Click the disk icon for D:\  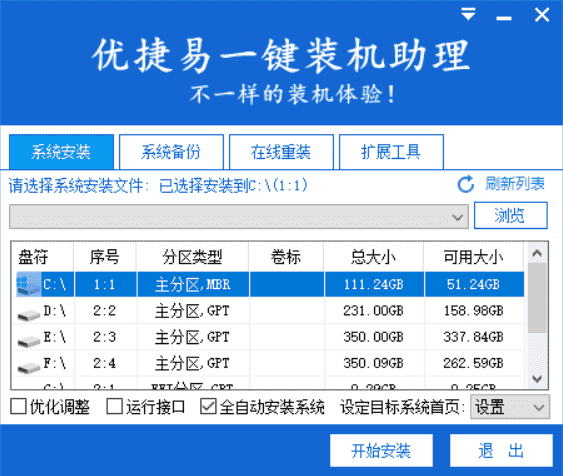29,315
